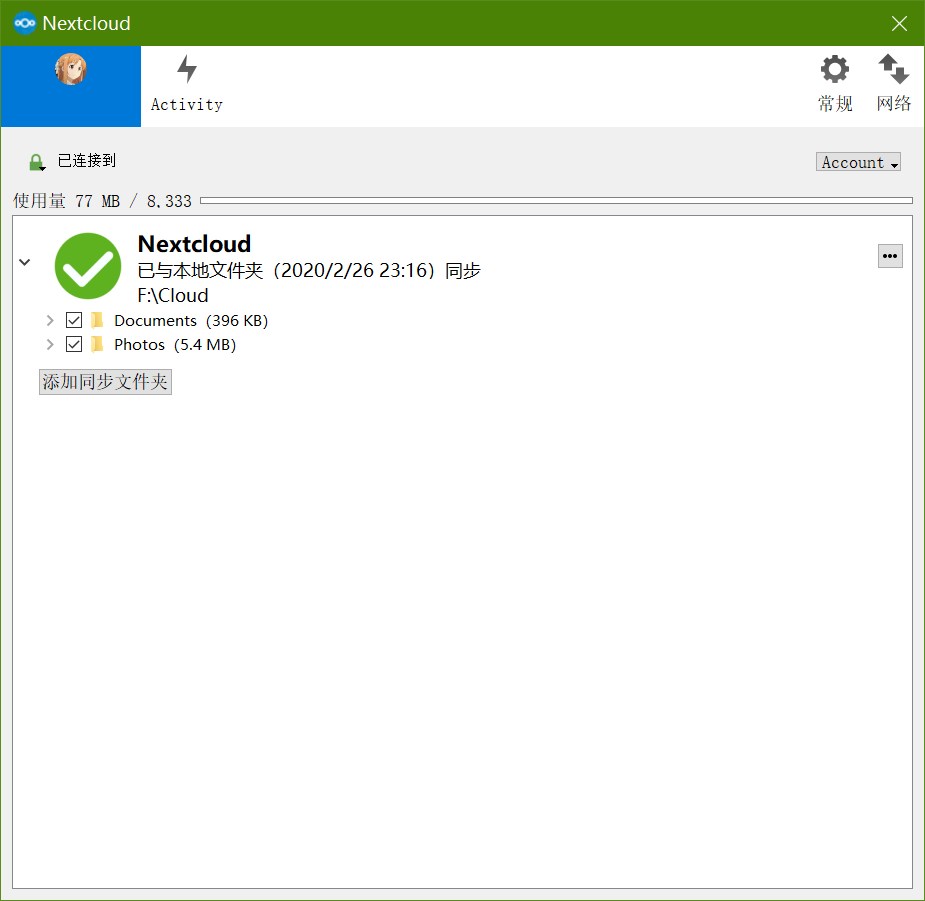This screenshot has height=901, width=925.
Task: Select the Photos (5.4 MB) row
Action: pyautogui.click(x=175, y=345)
